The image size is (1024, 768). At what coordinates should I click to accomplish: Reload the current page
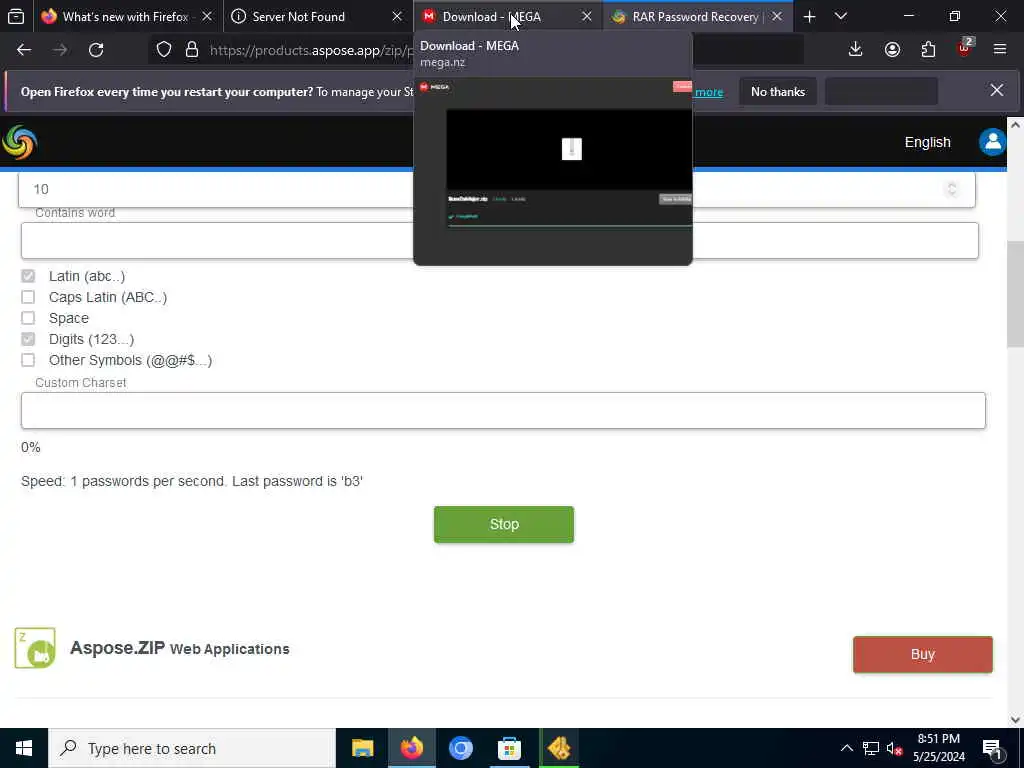point(96,50)
